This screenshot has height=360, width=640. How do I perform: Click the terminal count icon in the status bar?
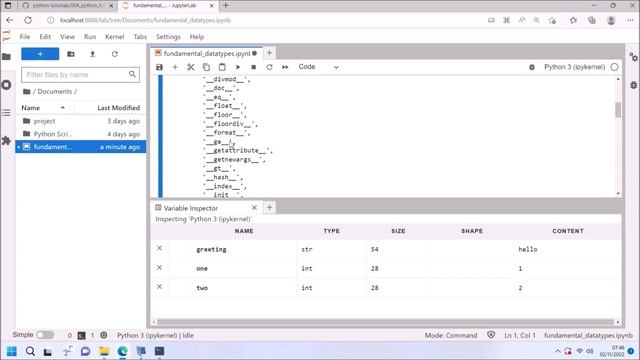(x=82, y=336)
